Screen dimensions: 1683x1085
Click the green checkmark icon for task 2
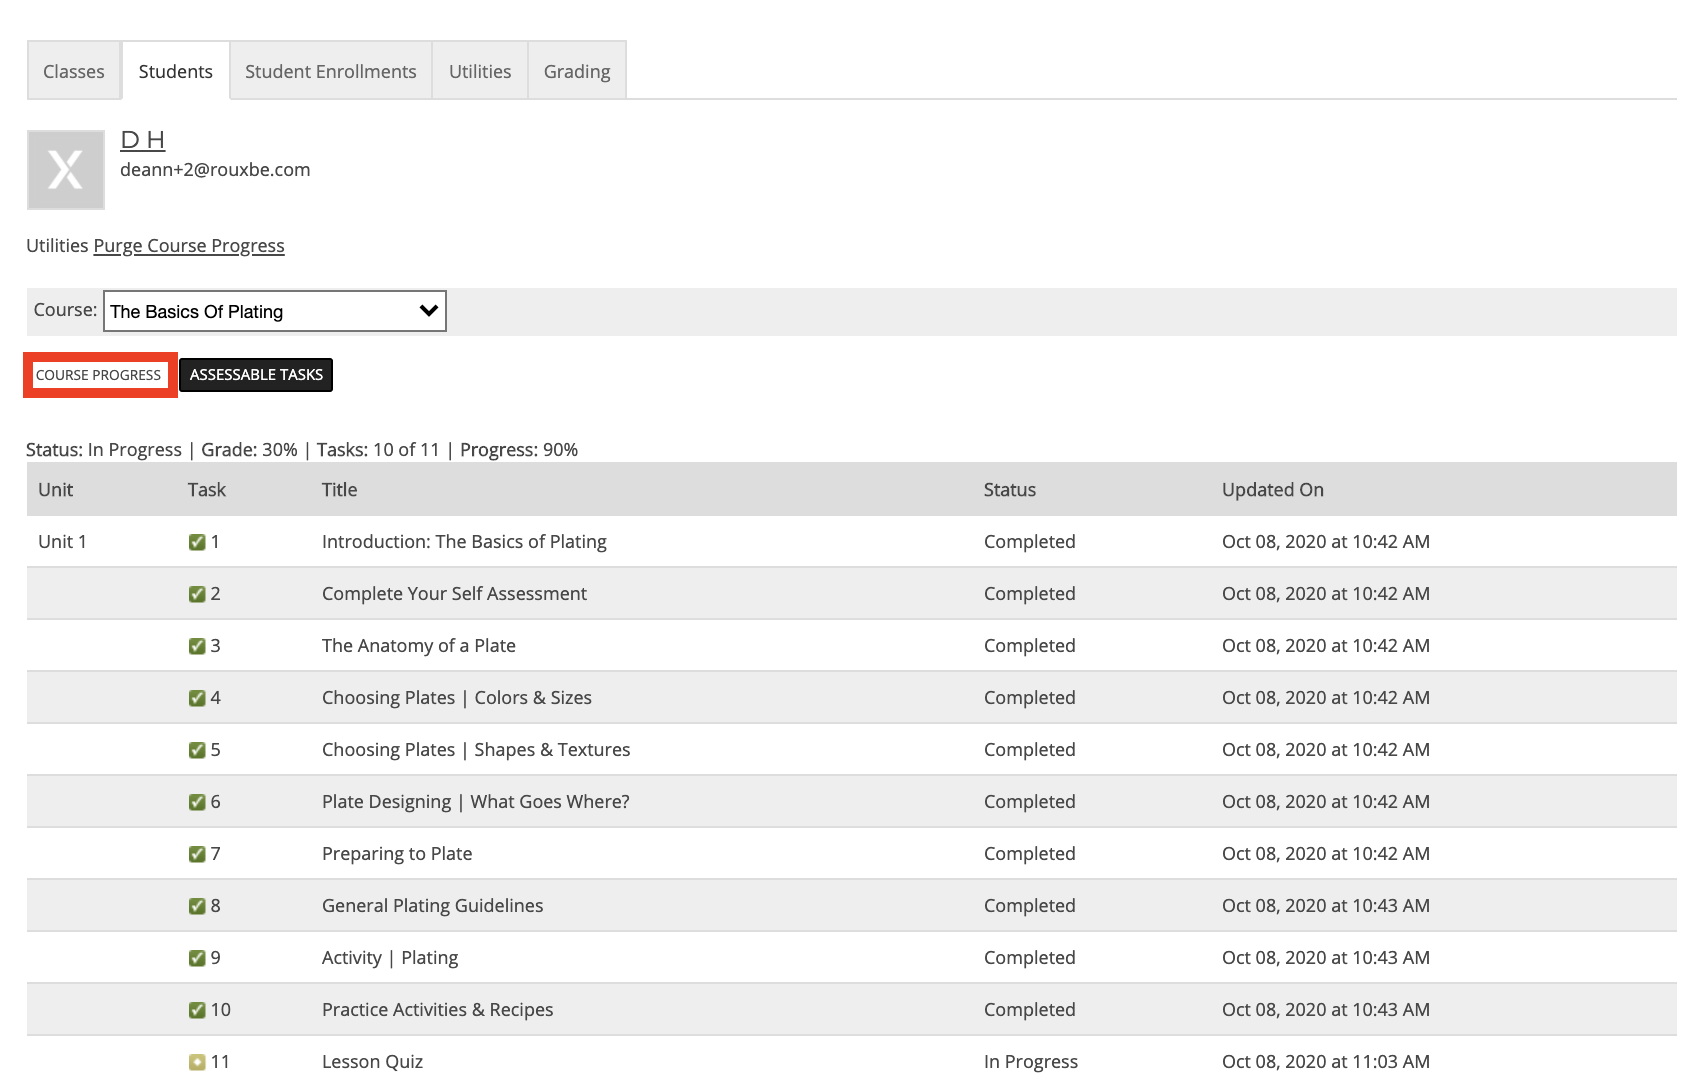tap(197, 594)
